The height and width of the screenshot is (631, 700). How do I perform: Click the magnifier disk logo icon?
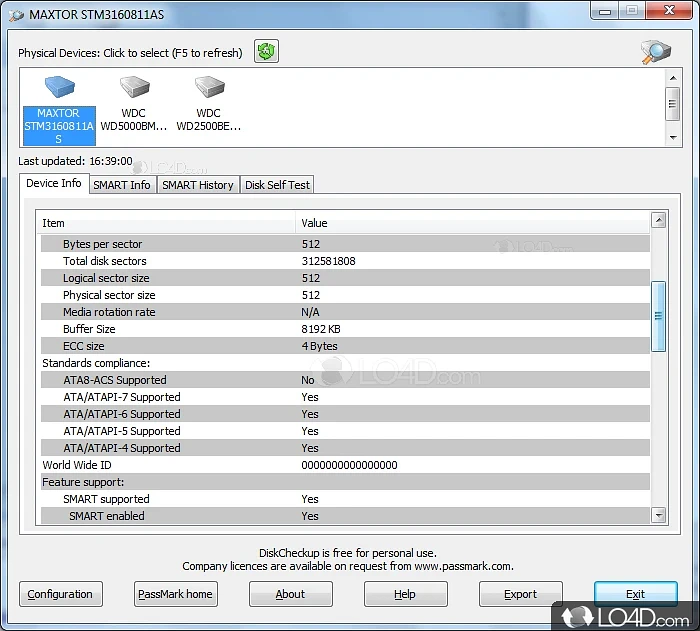pyautogui.click(x=656, y=52)
